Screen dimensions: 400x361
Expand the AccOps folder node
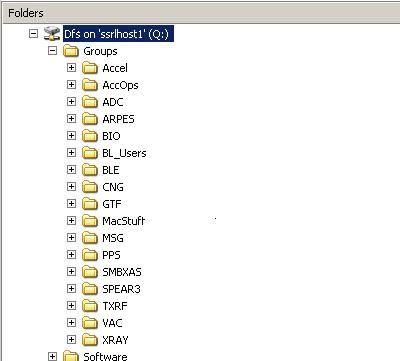pos(71,85)
